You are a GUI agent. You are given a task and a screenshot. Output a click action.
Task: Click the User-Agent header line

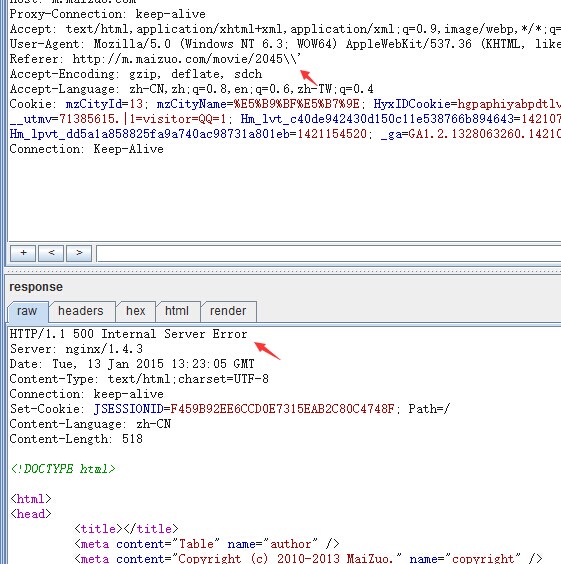tap(285, 44)
